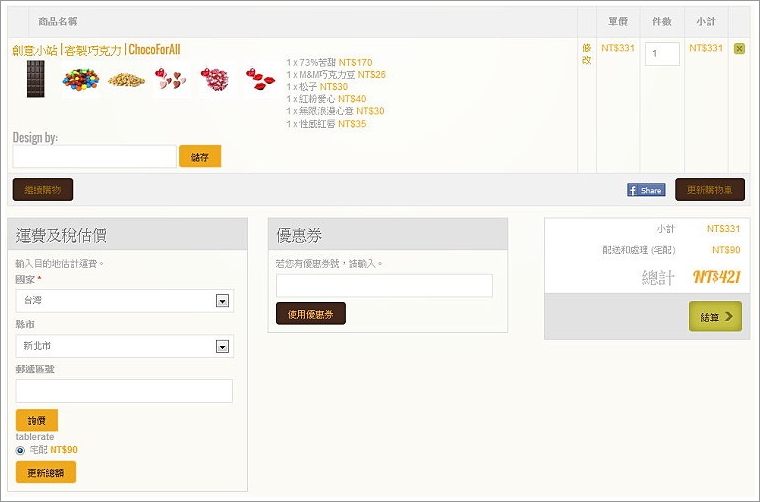The width and height of the screenshot is (760, 502).
Task: Click the 1 x M&M巧克力豆 NT$26 line
Action: 336,75
